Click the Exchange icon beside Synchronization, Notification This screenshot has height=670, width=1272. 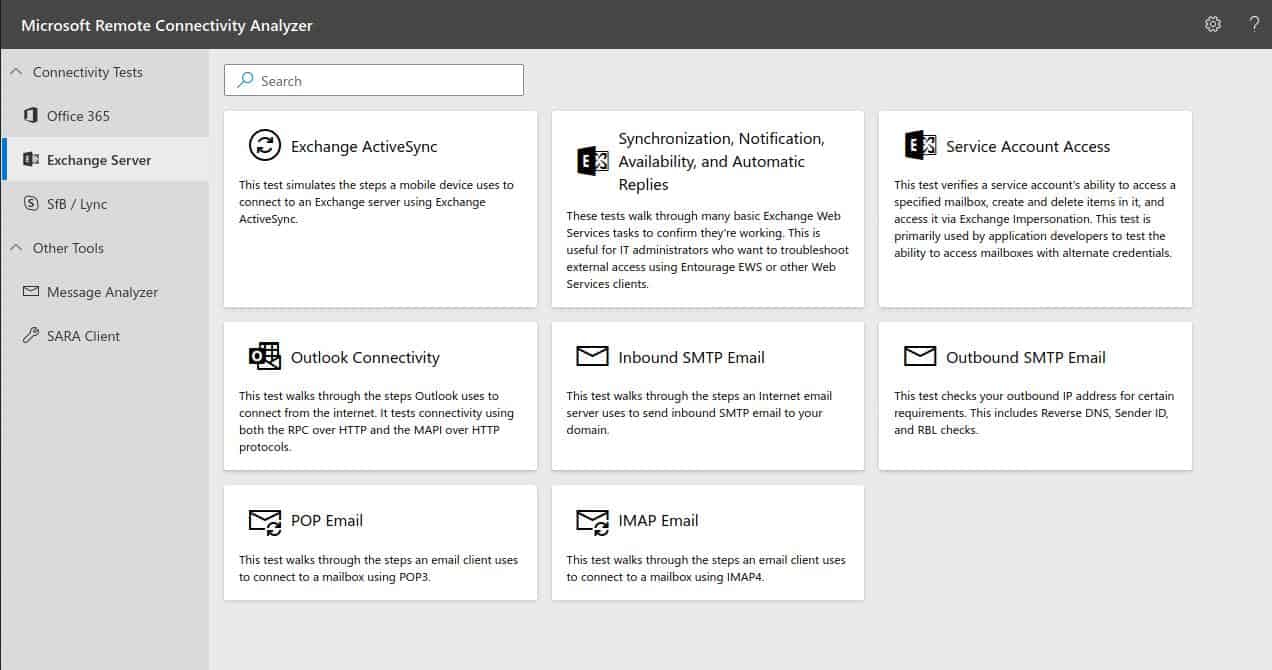pos(593,161)
